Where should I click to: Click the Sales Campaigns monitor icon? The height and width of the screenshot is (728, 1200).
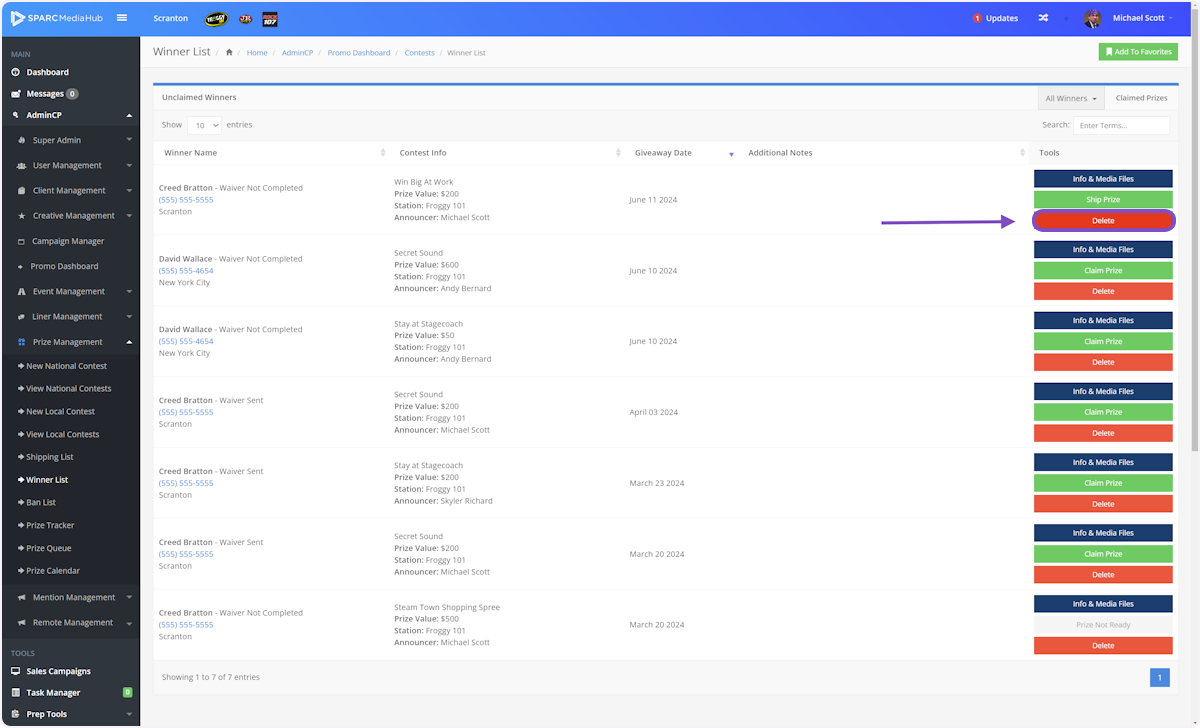16,671
